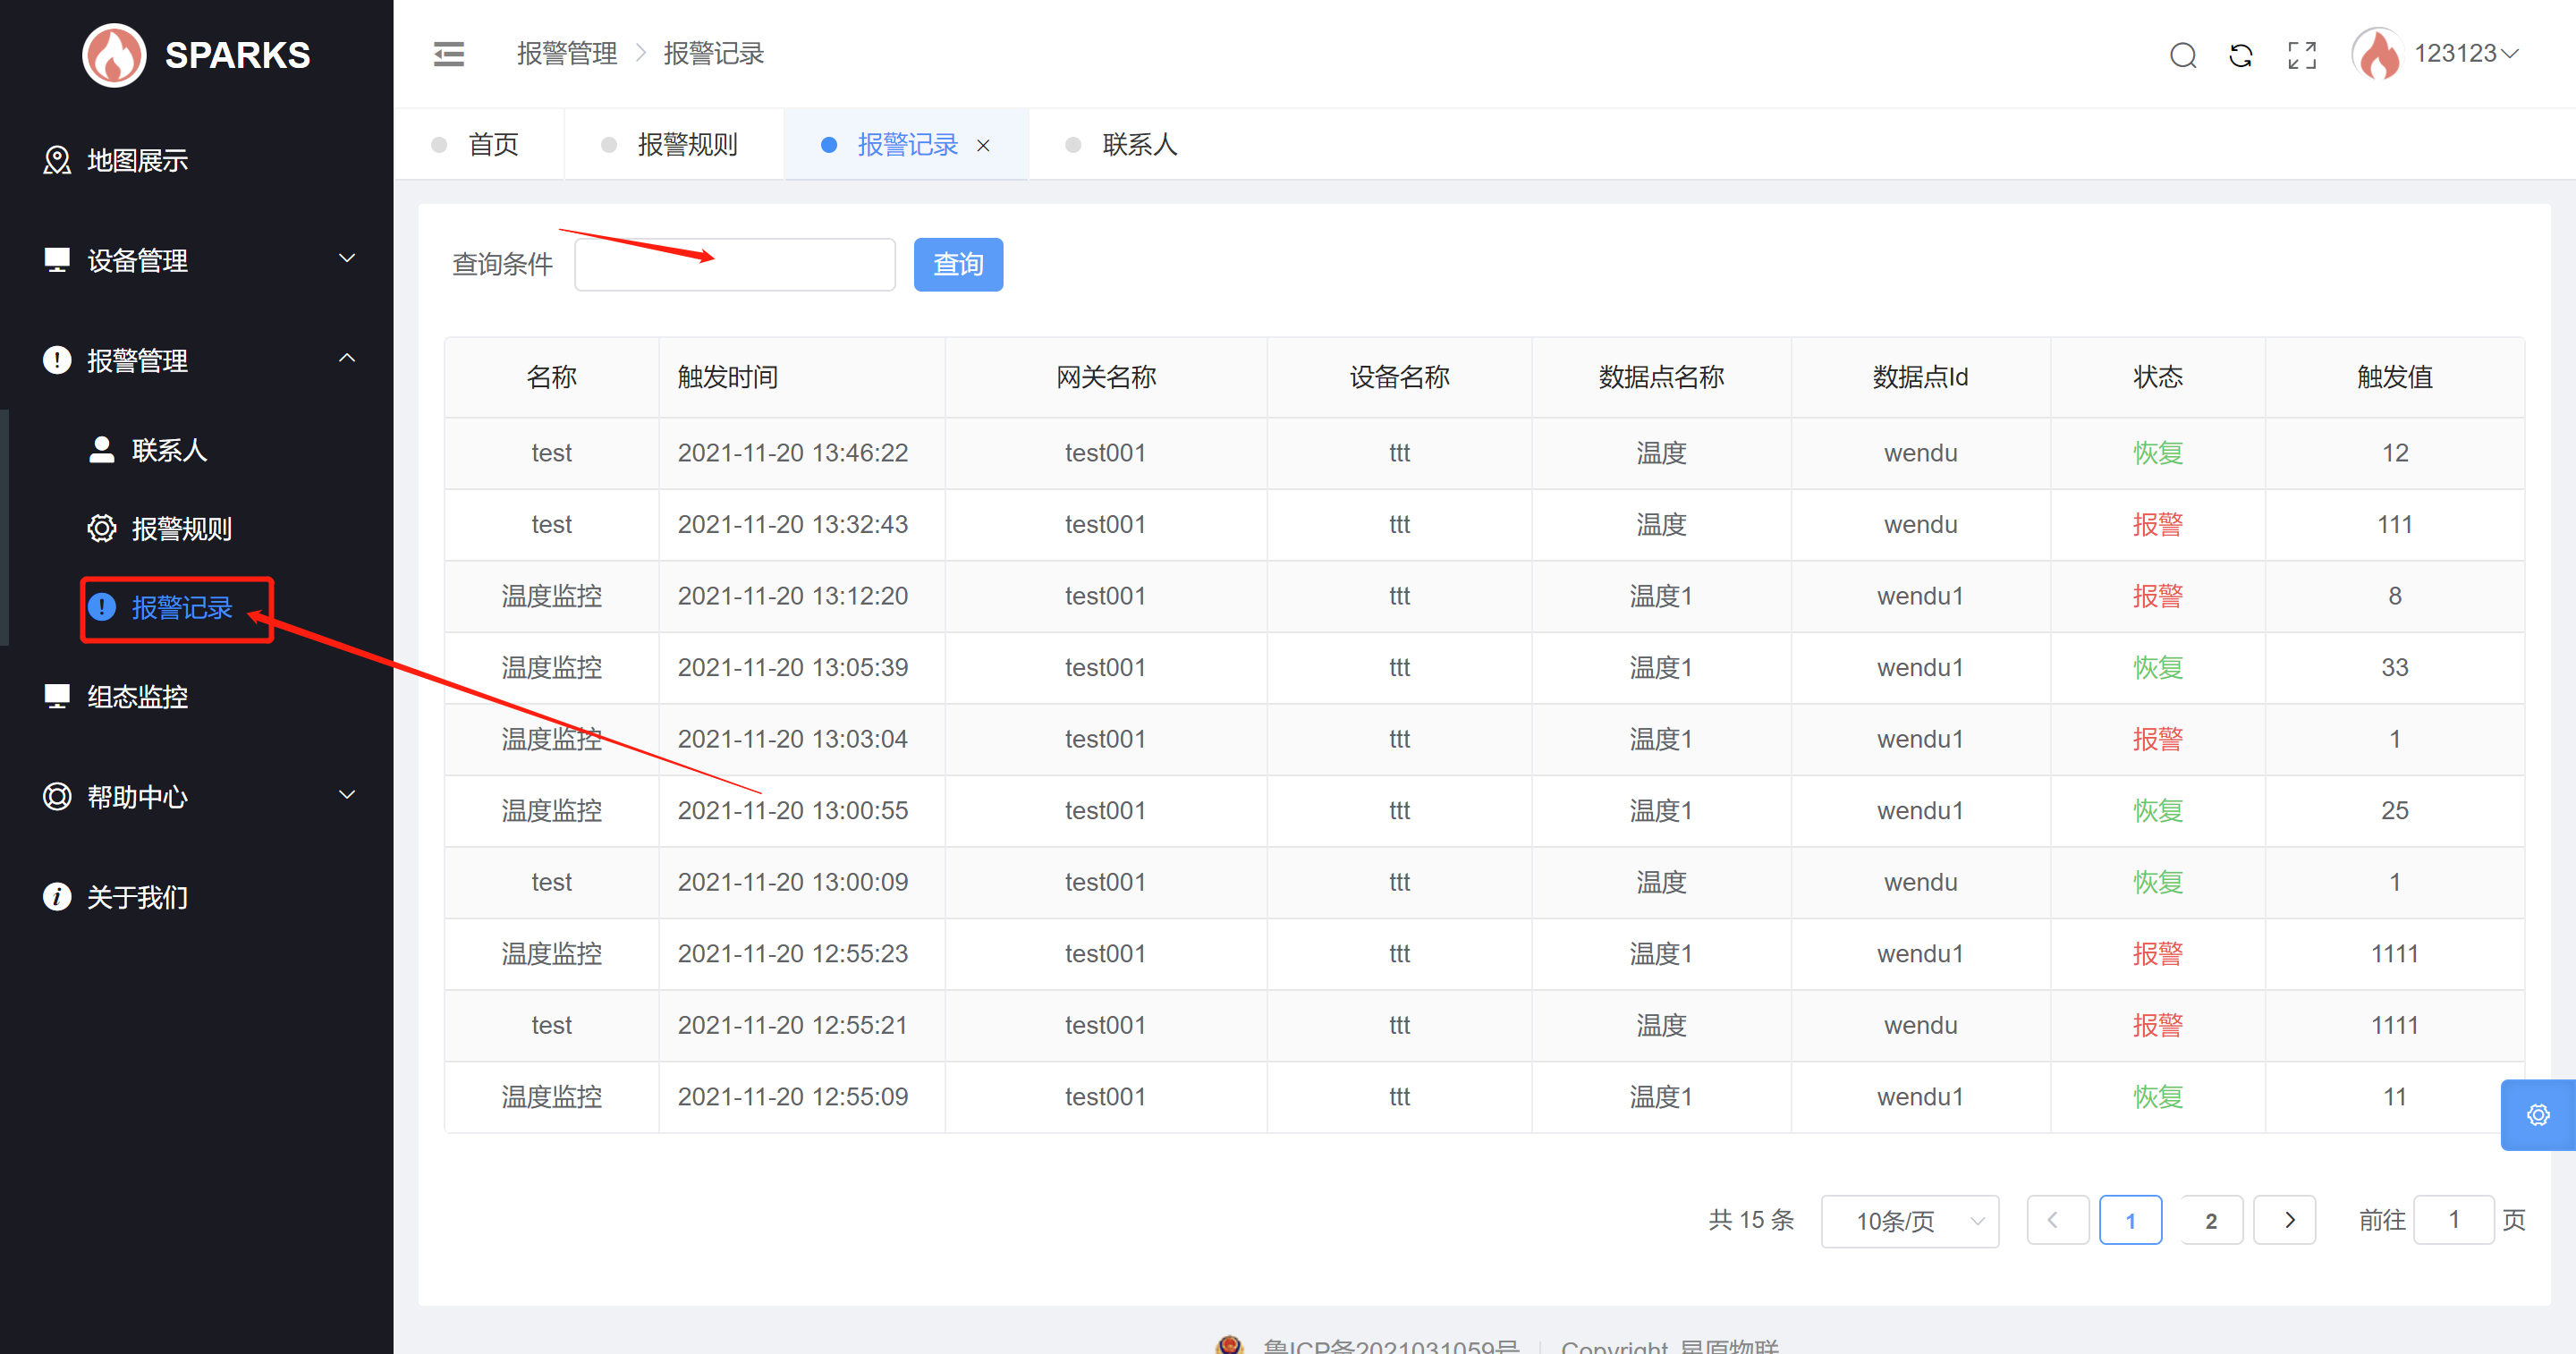Toggle fullscreen mode icon

2302,55
